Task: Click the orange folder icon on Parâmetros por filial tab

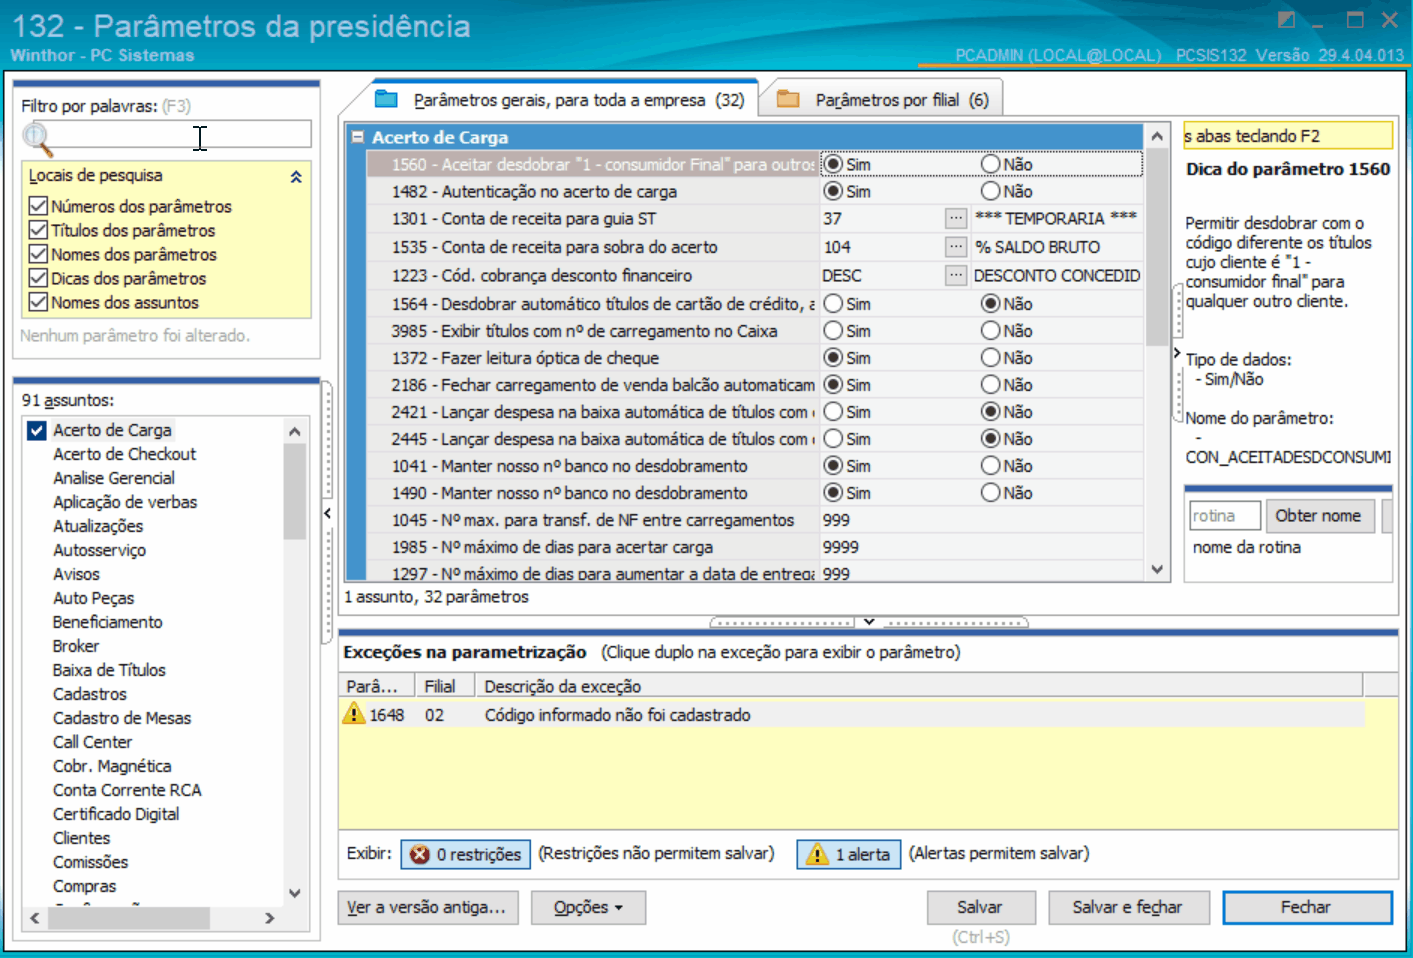Action: click(x=788, y=99)
